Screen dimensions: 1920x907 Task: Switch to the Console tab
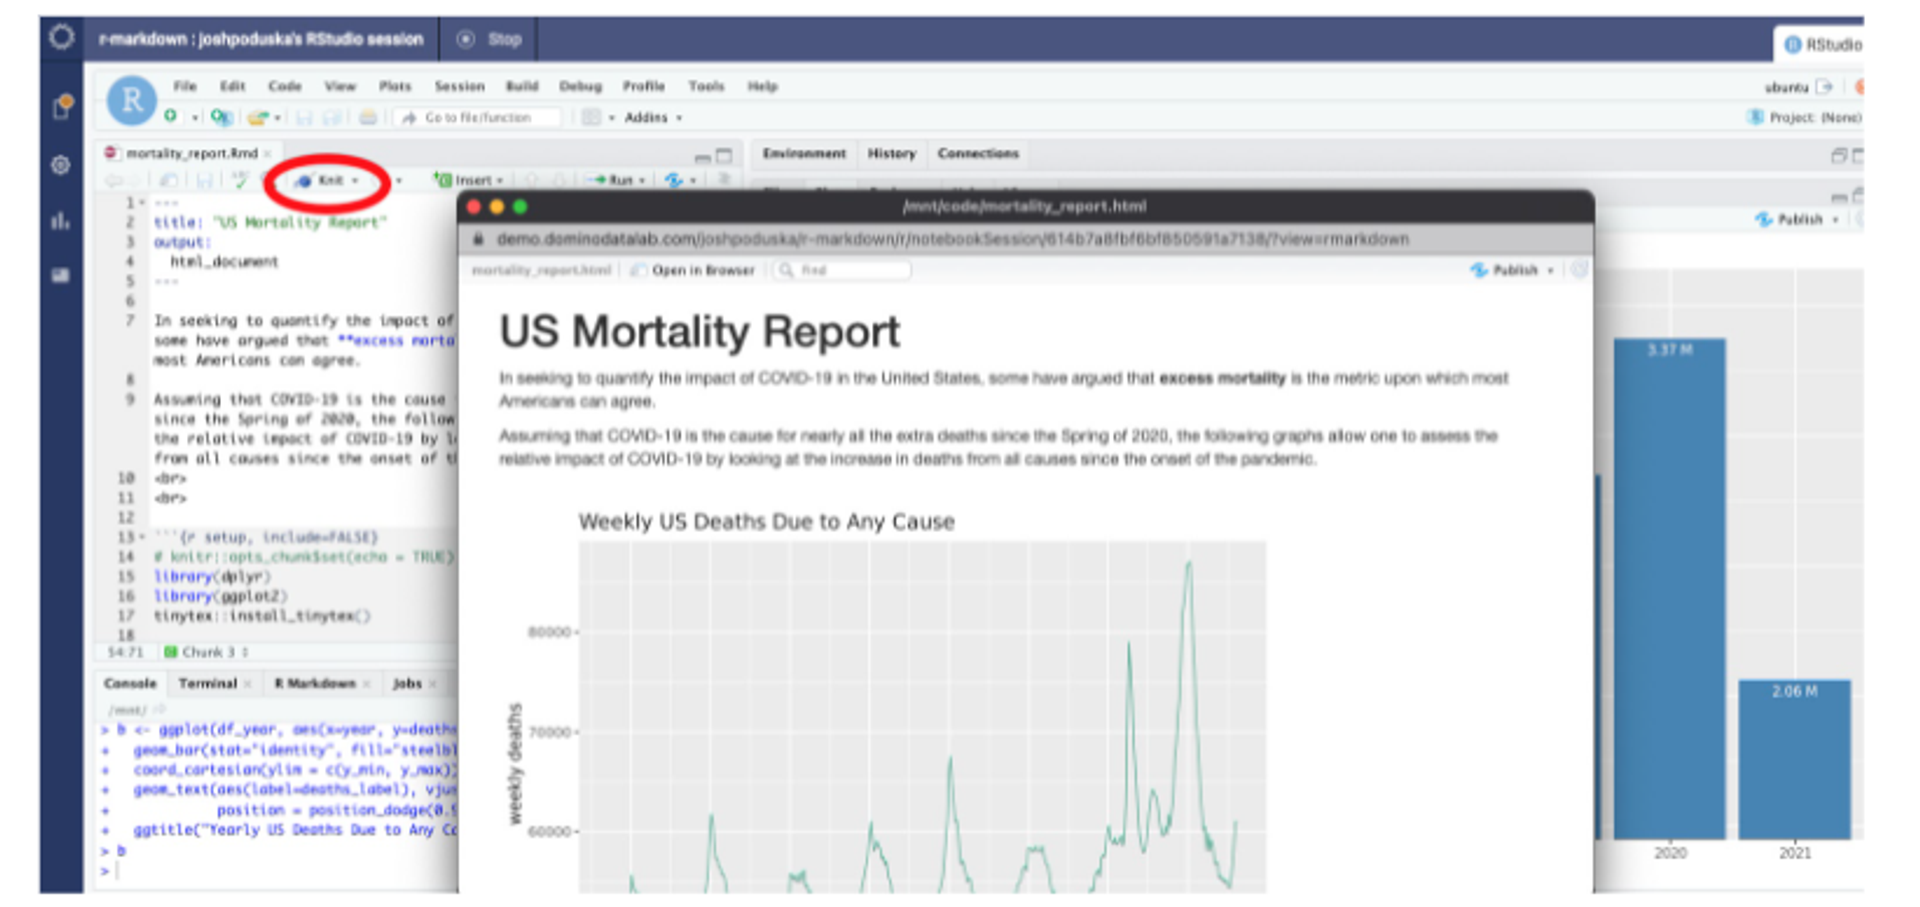coord(130,683)
